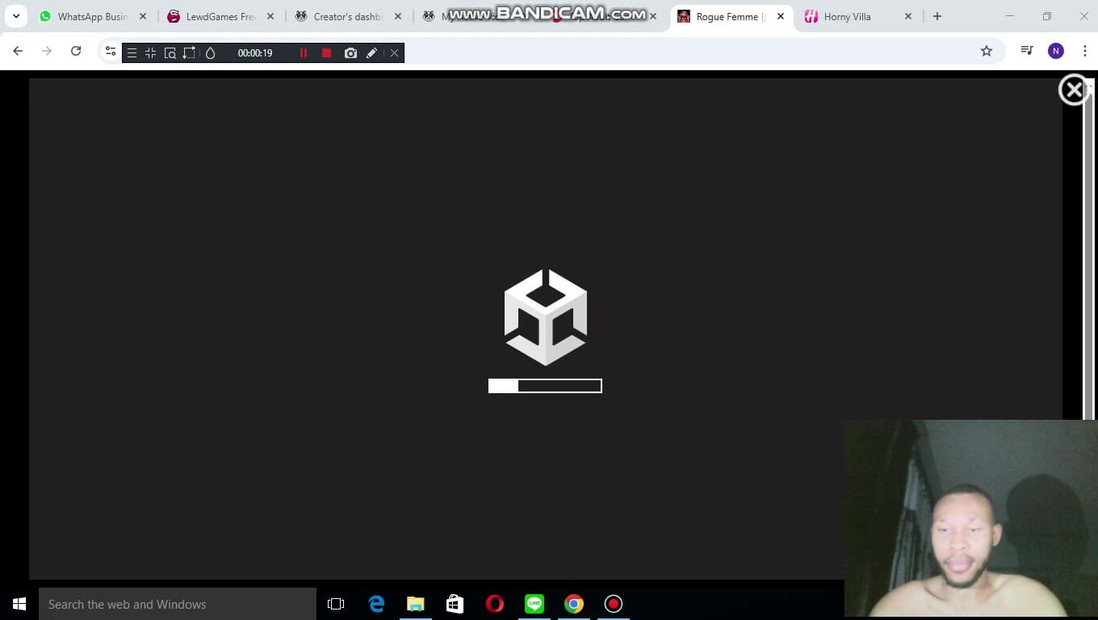This screenshot has height=620, width=1098.
Task: Expand the tab search dropdown arrow
Action: tap(16, 16)
